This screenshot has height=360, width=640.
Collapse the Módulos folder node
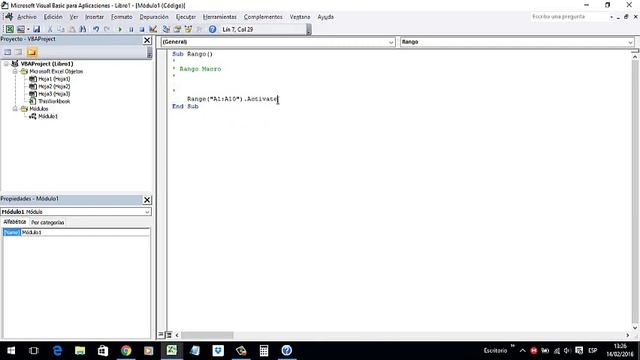[15, 109]
